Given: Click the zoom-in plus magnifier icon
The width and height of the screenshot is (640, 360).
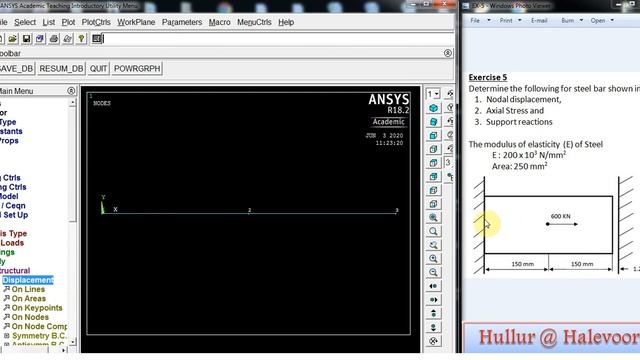Looking at the screenshot, I should click(433, 258).
